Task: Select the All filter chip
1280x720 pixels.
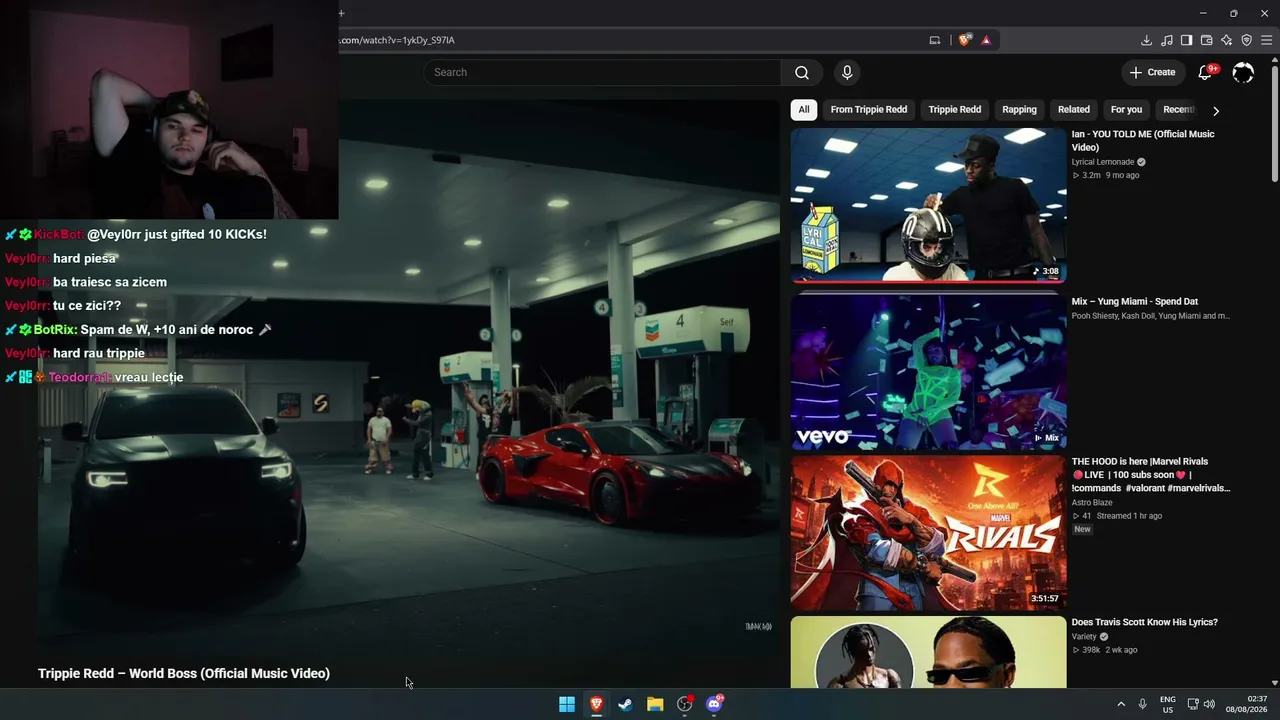Action: pos(804,109)
